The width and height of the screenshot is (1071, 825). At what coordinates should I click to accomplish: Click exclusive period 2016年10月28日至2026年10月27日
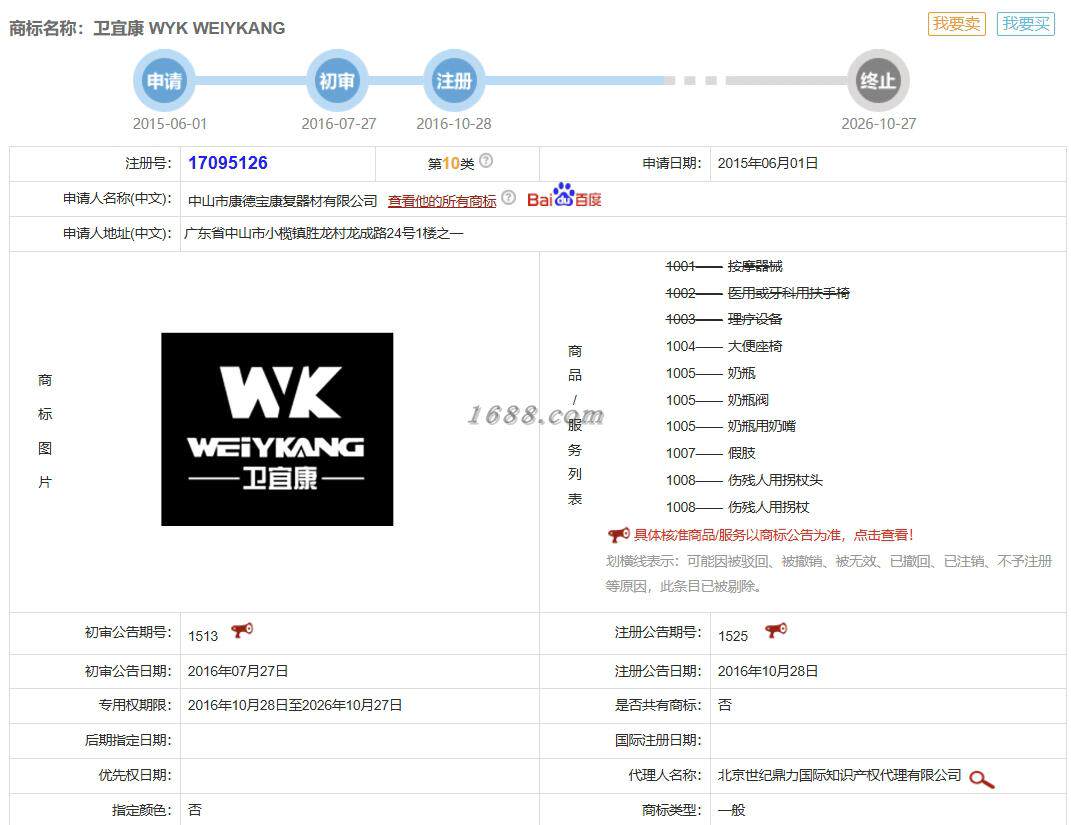295,705
